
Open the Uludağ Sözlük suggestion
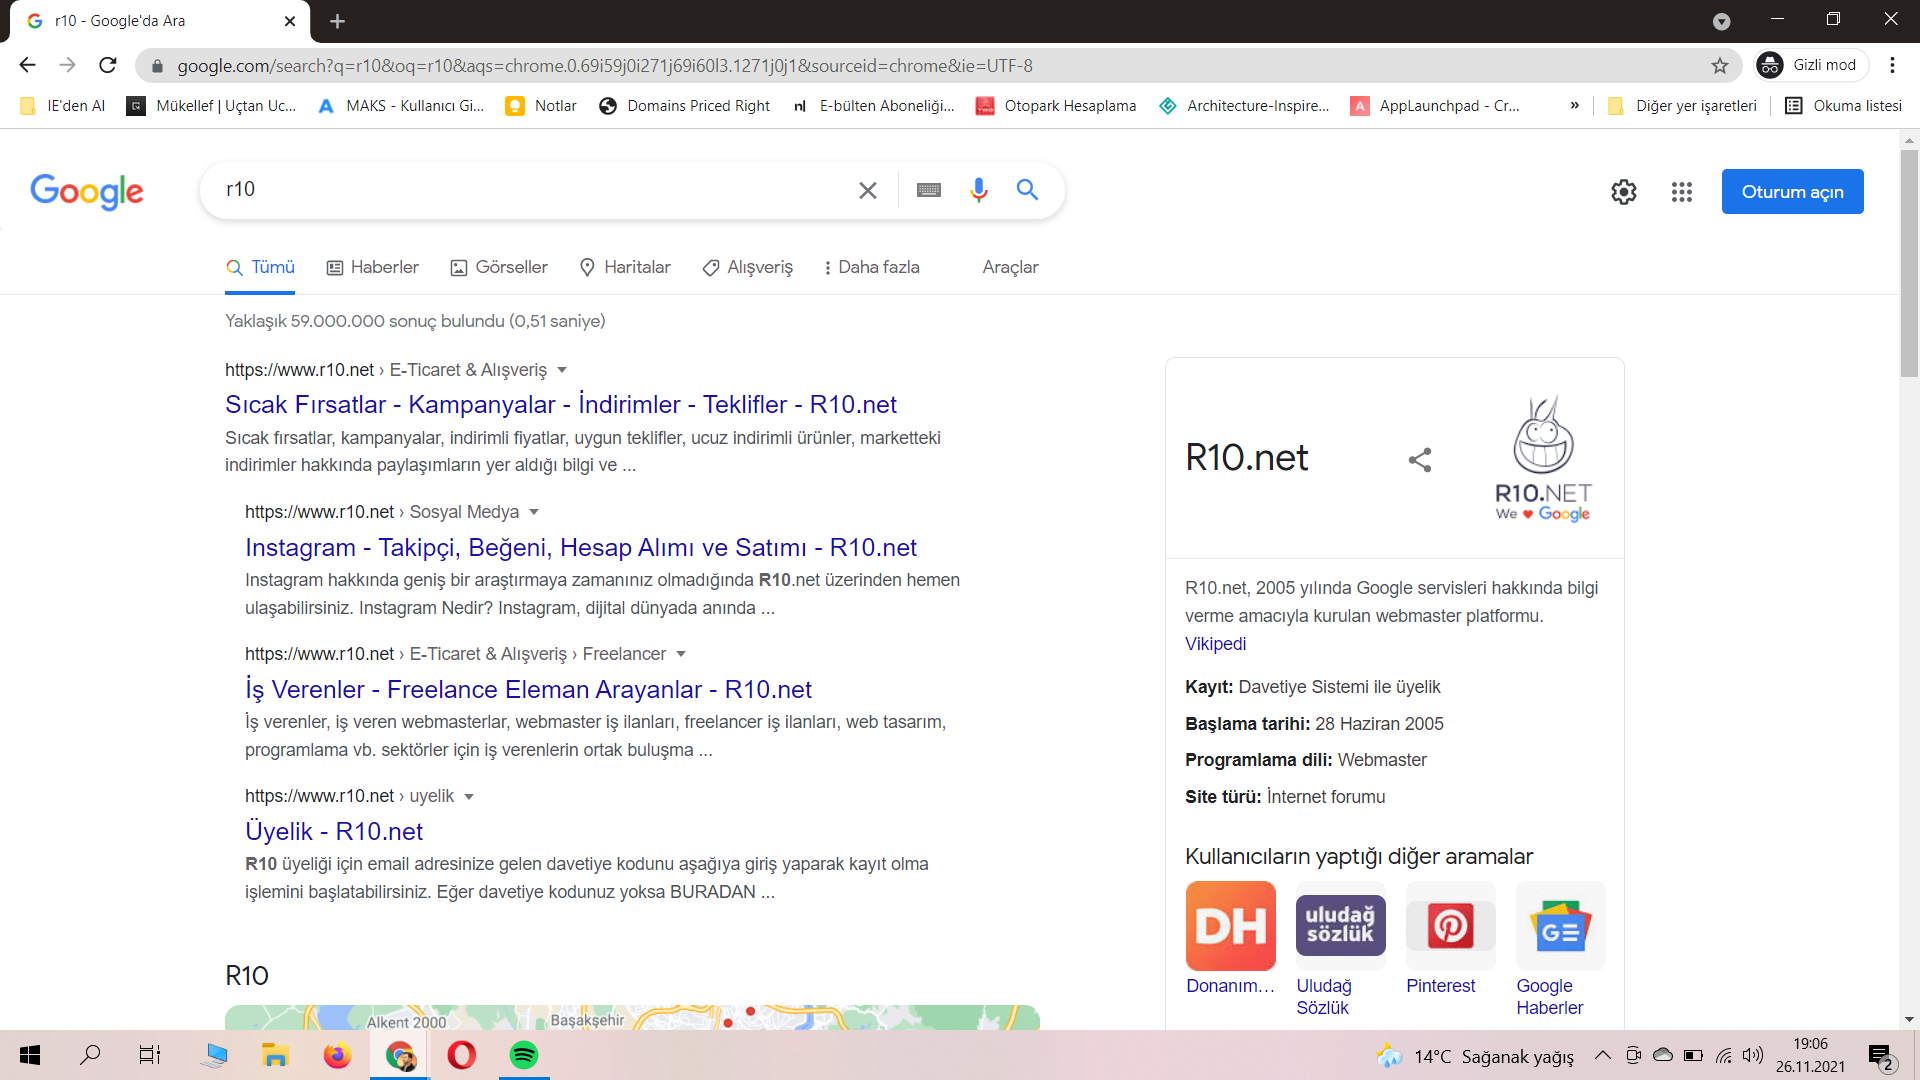tap(1340, 948)
